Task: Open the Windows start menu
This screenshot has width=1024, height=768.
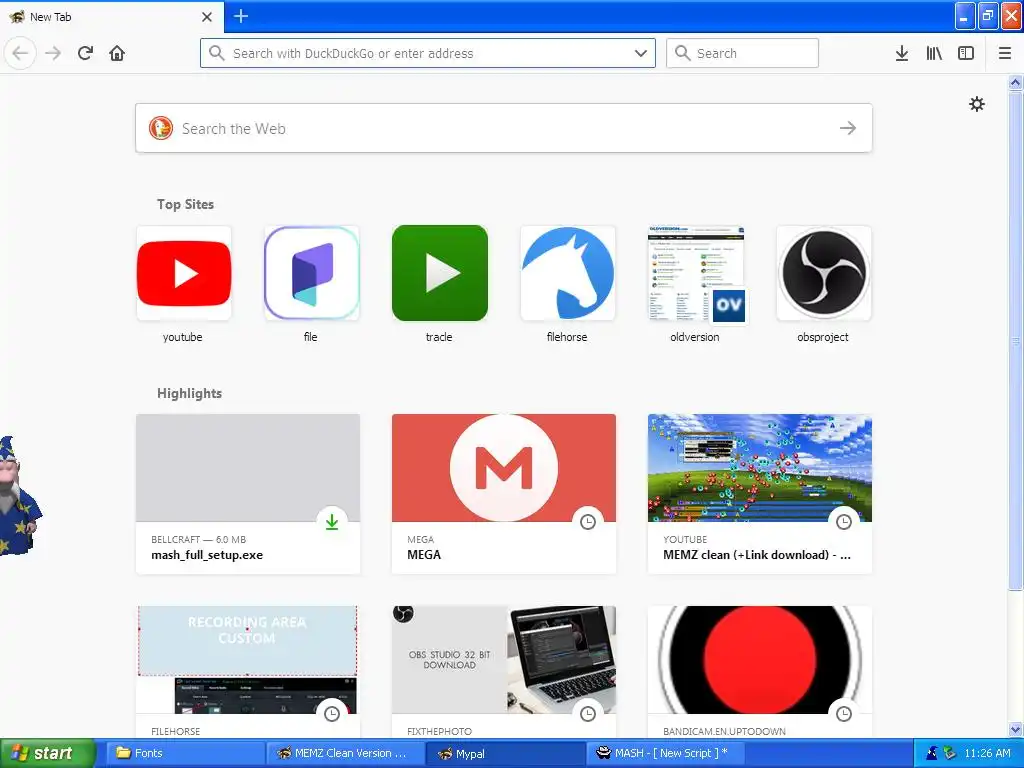Action: [47, 754]
